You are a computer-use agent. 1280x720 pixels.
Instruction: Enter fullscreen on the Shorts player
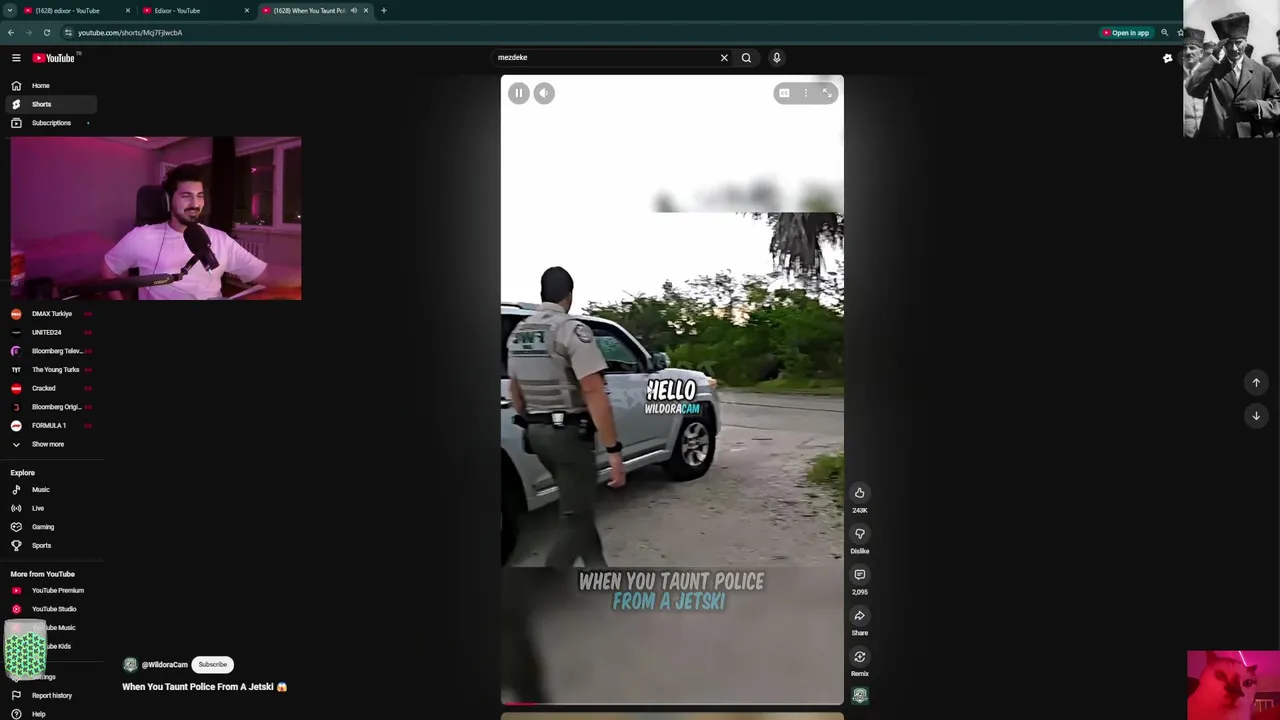(x=827, y=93)
